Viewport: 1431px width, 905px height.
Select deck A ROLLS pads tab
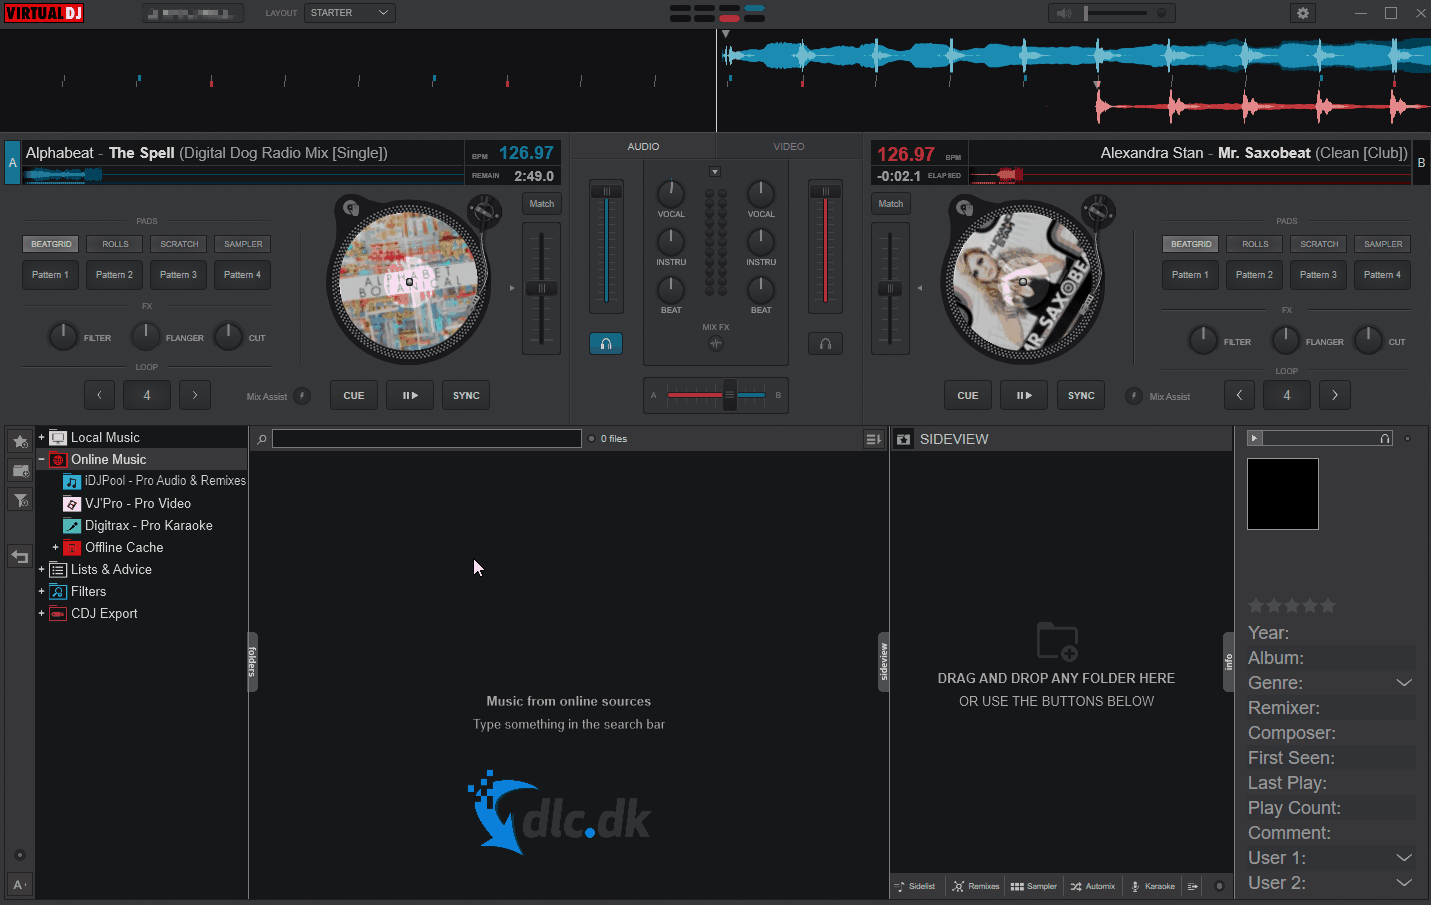coord(115,244)
